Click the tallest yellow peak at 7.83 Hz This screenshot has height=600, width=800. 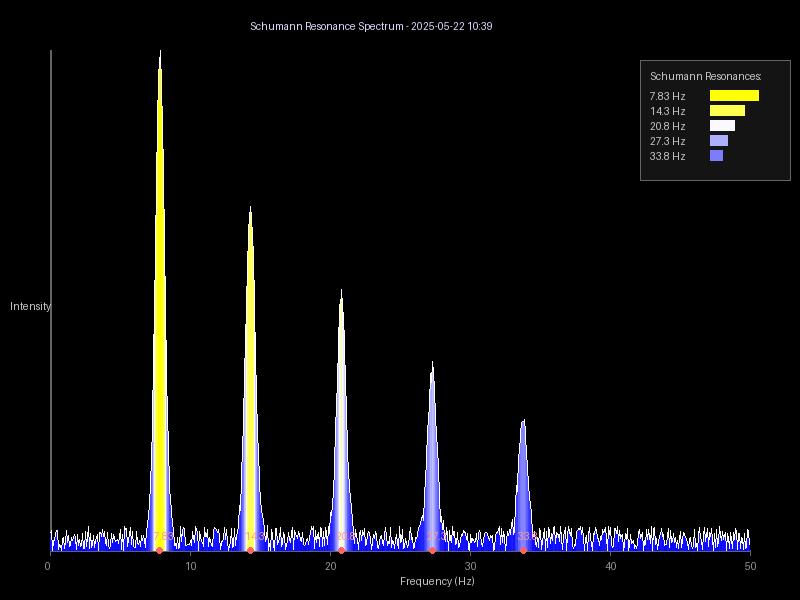pyautogui.click(x=160, y=301)
